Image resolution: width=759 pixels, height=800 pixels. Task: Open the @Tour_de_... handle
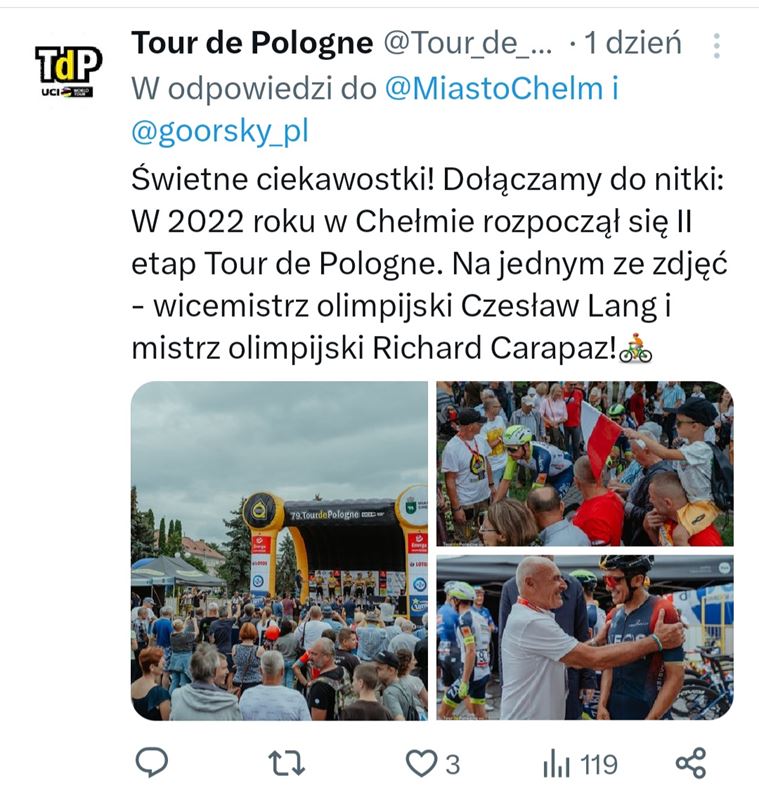(x=468, y=44)
